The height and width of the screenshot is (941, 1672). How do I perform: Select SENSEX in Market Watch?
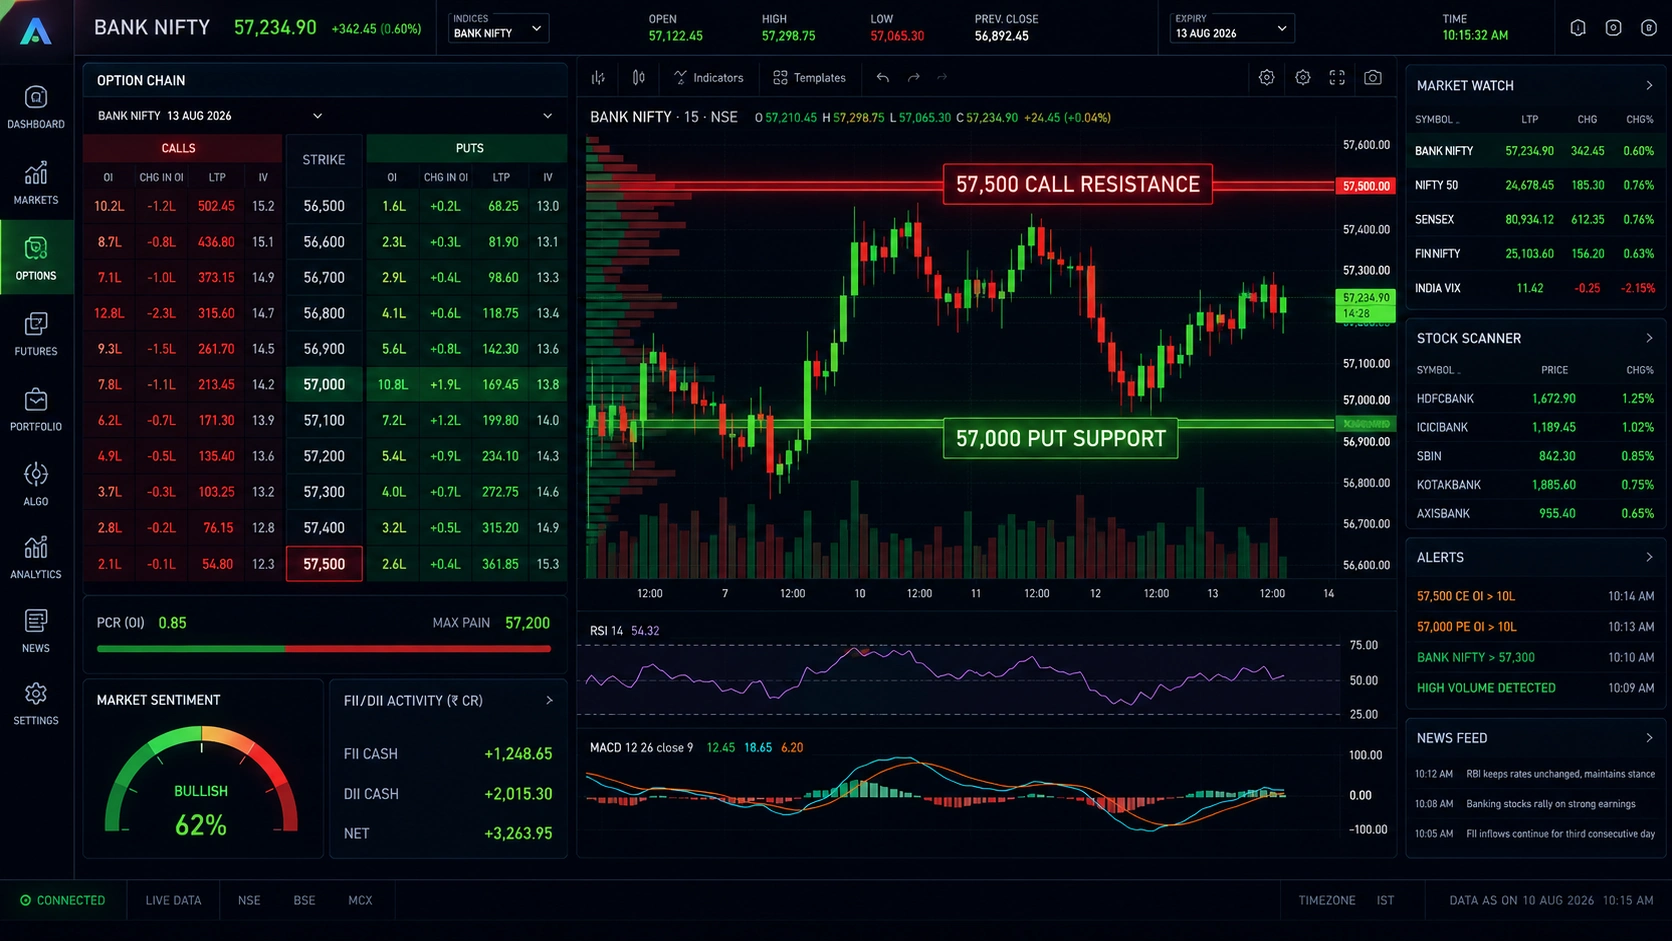pyautogui.click(x=1535, y=219)
